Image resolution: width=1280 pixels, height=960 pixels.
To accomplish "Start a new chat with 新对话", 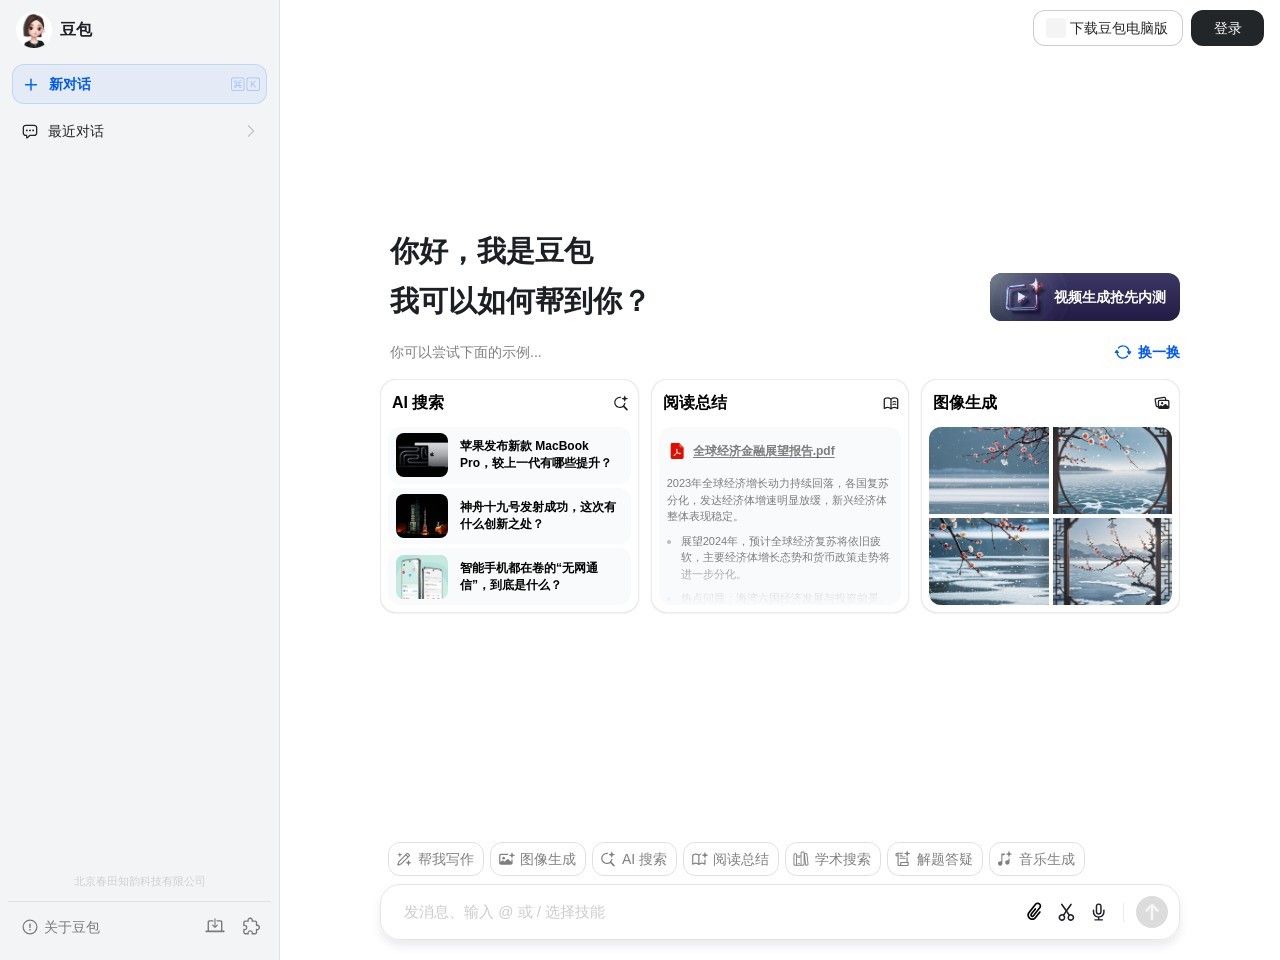I will (x=139, y=84).
